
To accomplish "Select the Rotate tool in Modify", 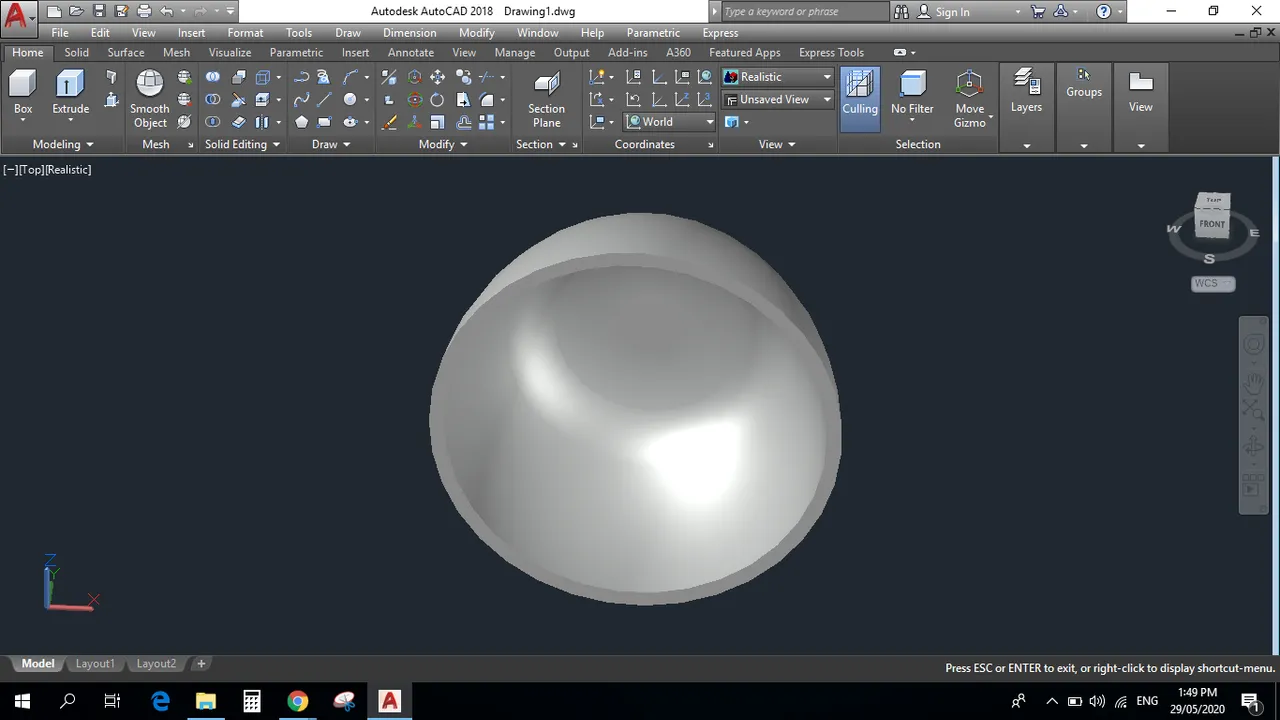I will [438, 100].
